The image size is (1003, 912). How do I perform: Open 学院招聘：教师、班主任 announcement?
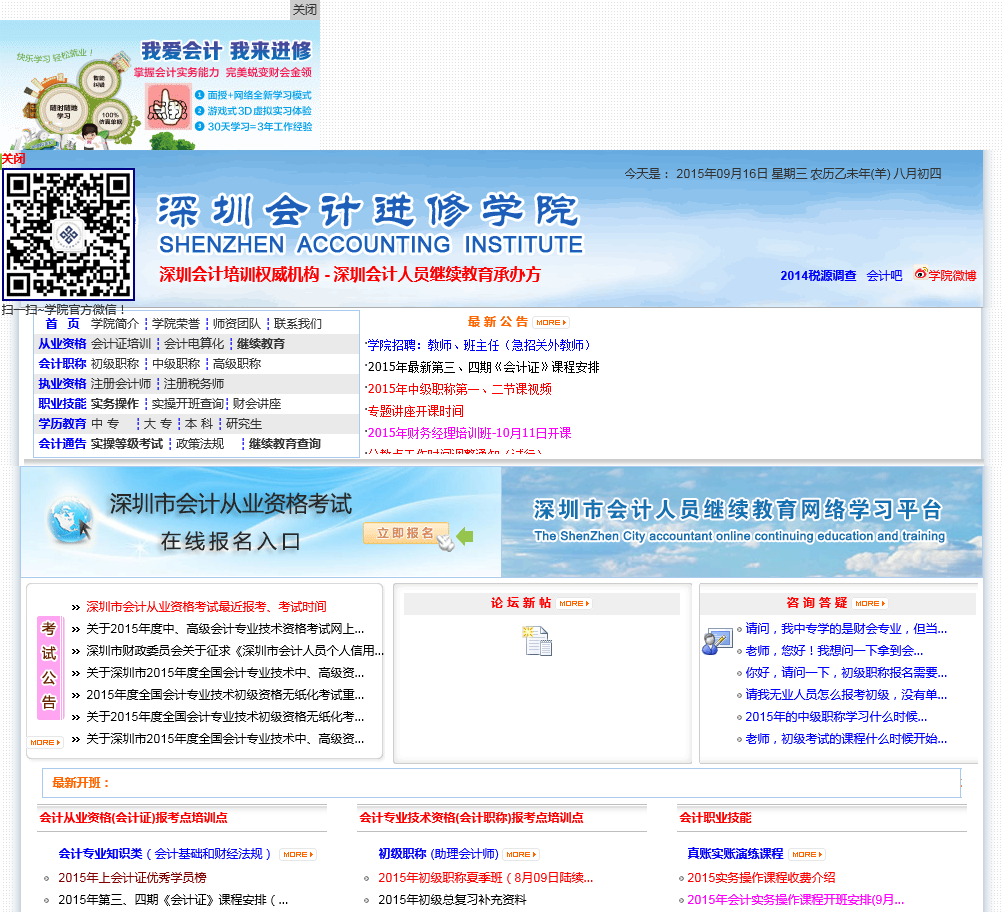[478, 345]
